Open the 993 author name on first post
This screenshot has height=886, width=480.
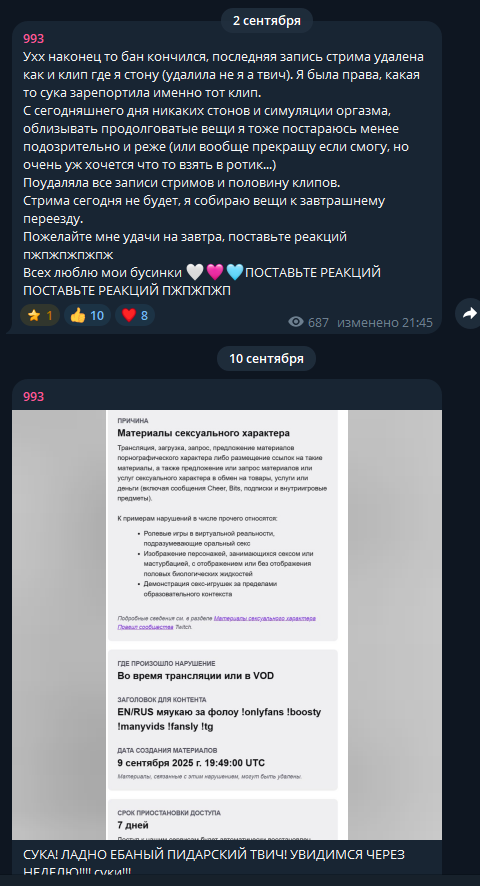33,38
